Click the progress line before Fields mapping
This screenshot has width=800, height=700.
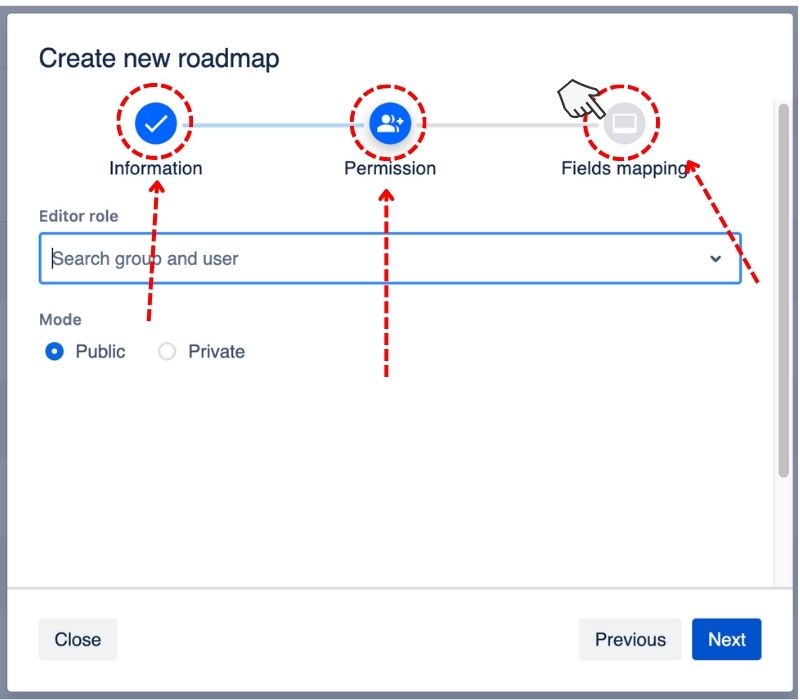pyautogui.click(x=500, y=125)
